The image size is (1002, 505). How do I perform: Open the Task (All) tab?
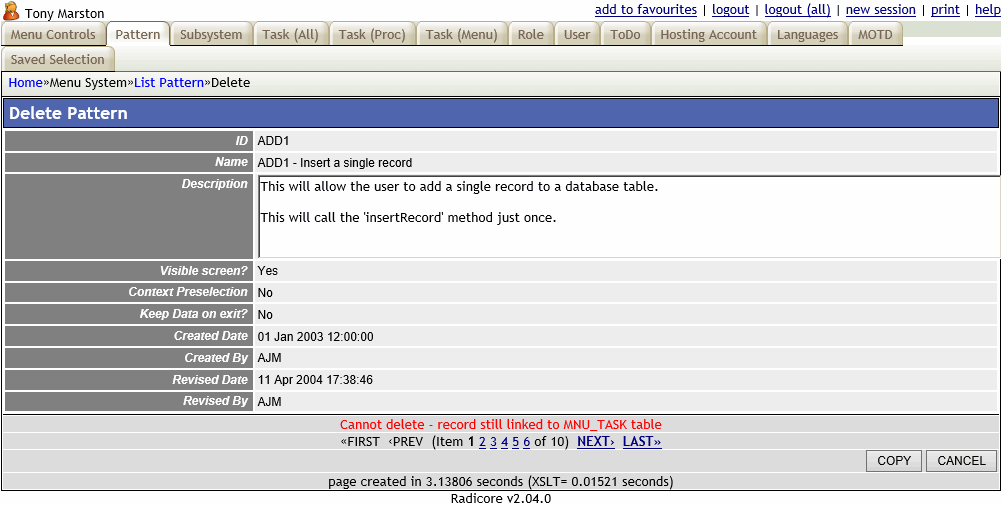point(290,35)
